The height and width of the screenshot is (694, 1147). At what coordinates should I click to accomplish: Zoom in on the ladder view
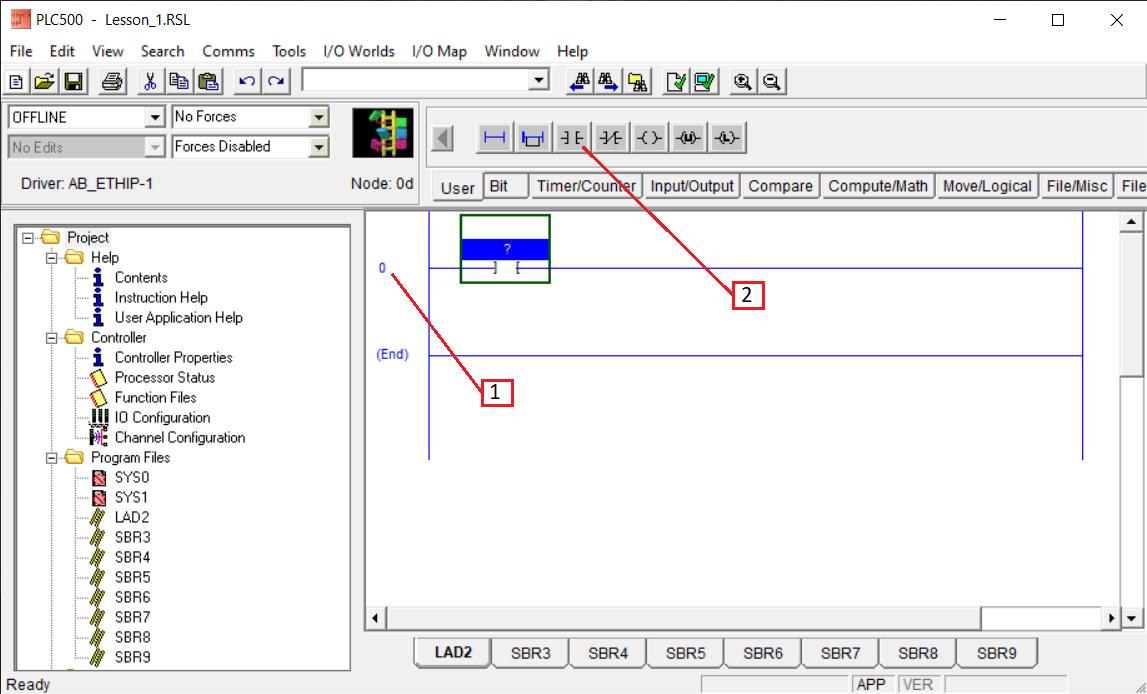[x=743, y=81]
